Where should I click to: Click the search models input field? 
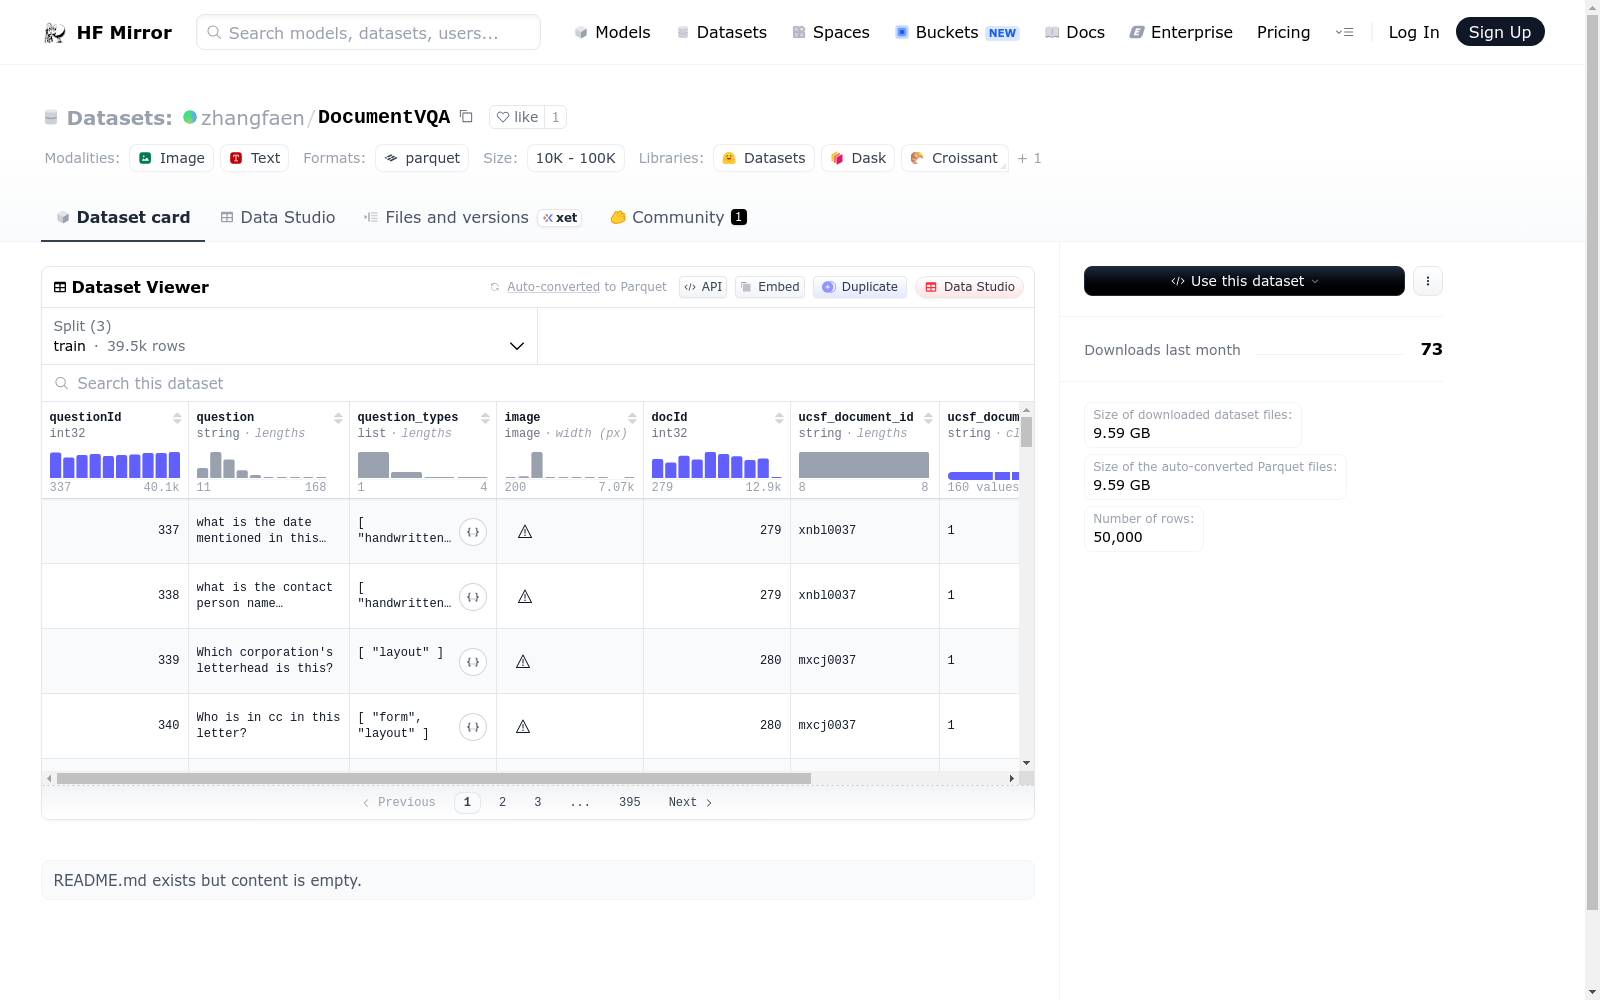coord(368,32)
